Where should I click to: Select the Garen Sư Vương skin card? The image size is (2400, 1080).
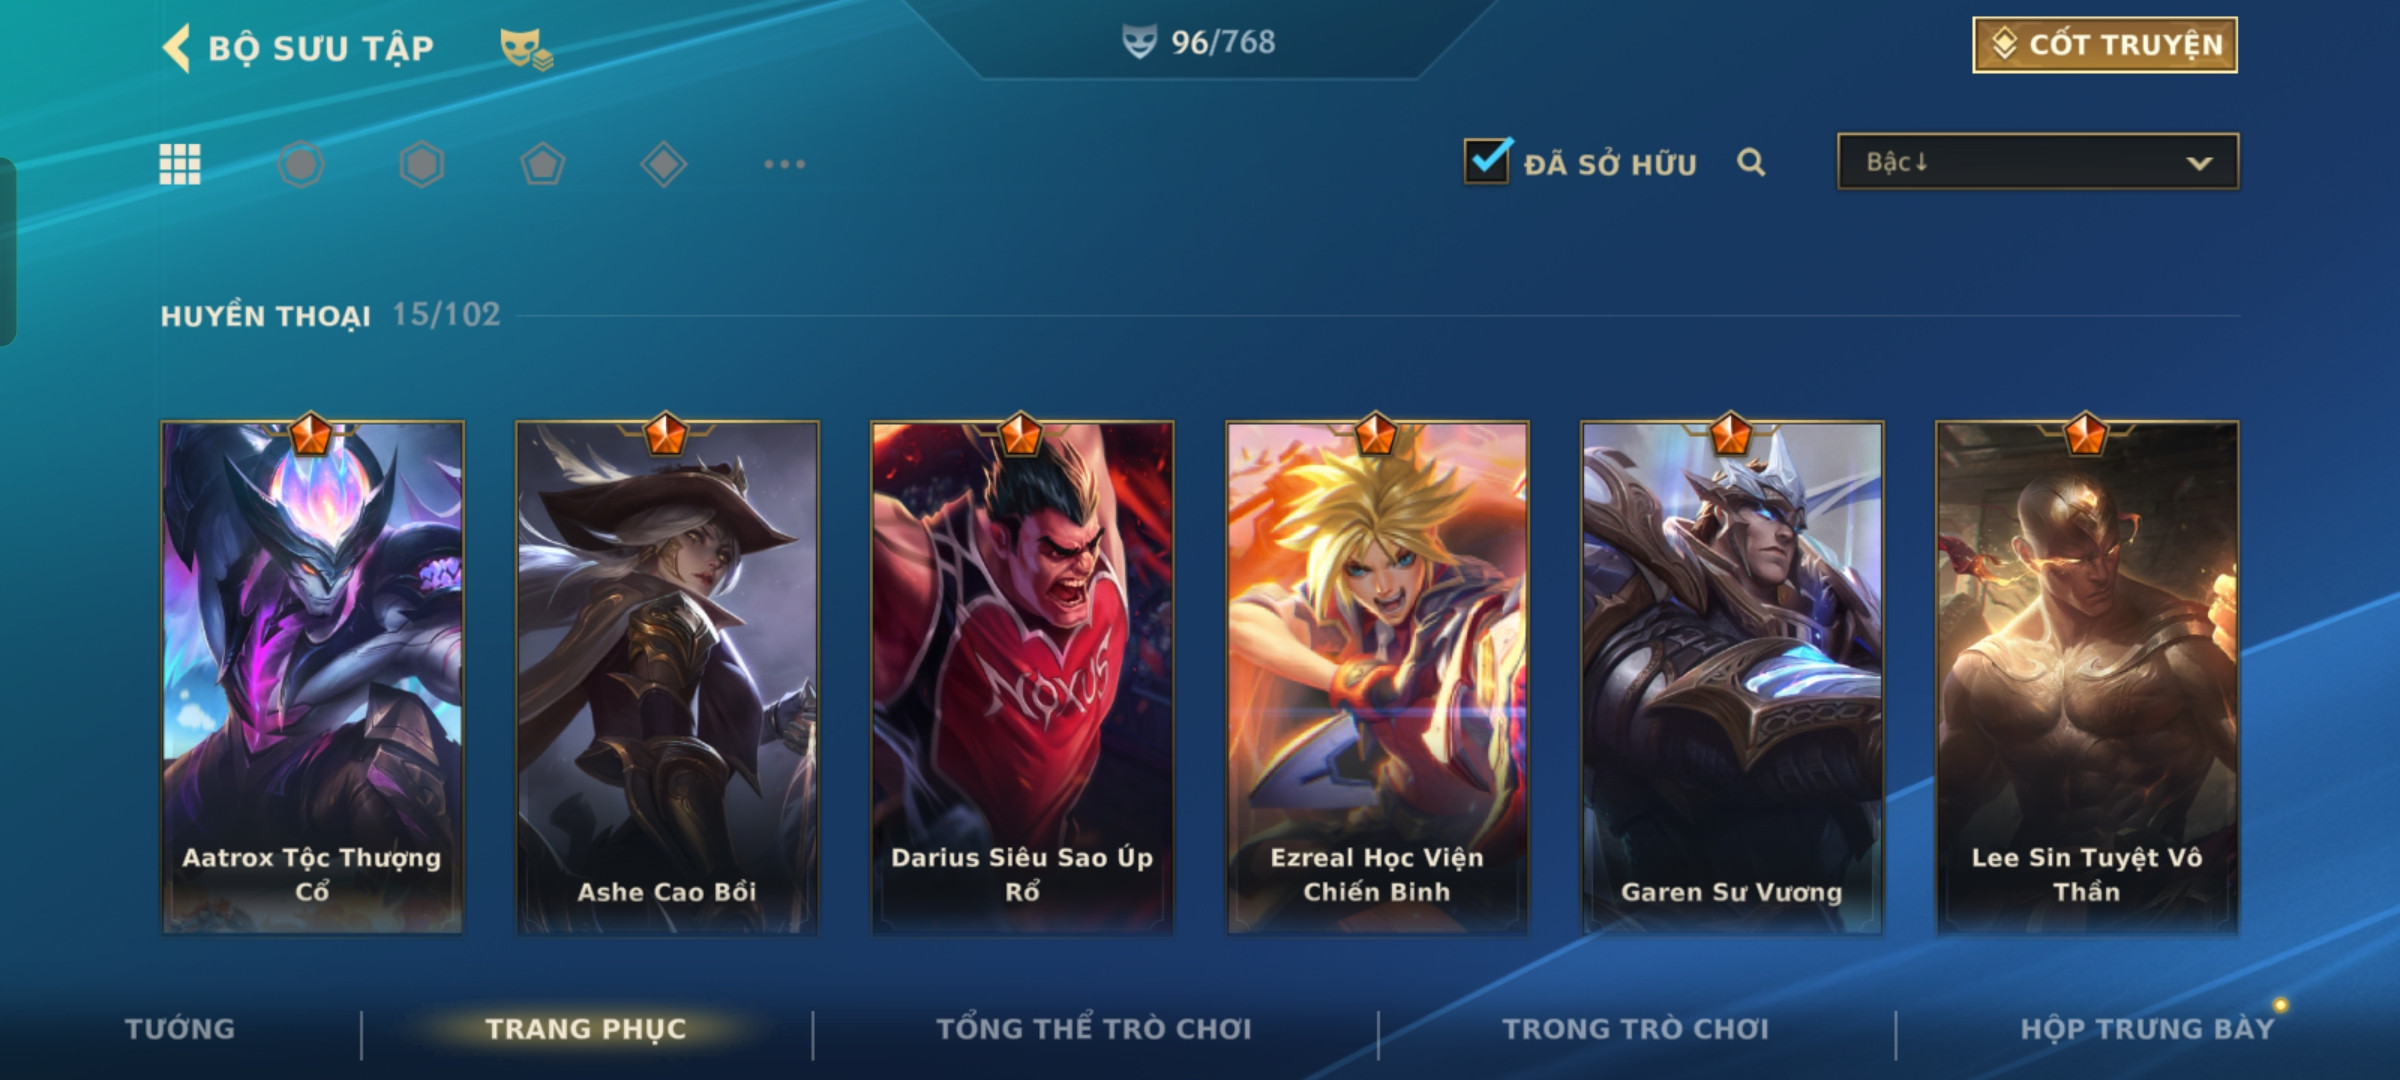pos(1732,678)
